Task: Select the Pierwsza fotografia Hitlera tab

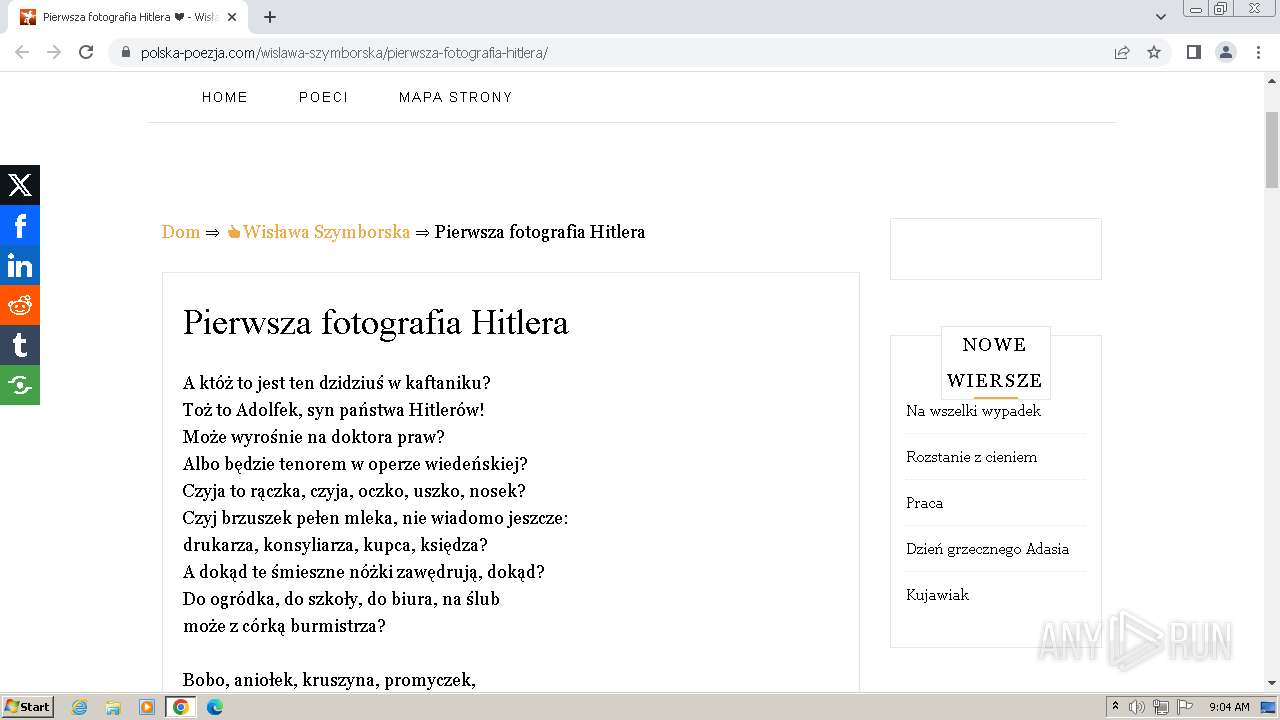Action: (130, 17)
